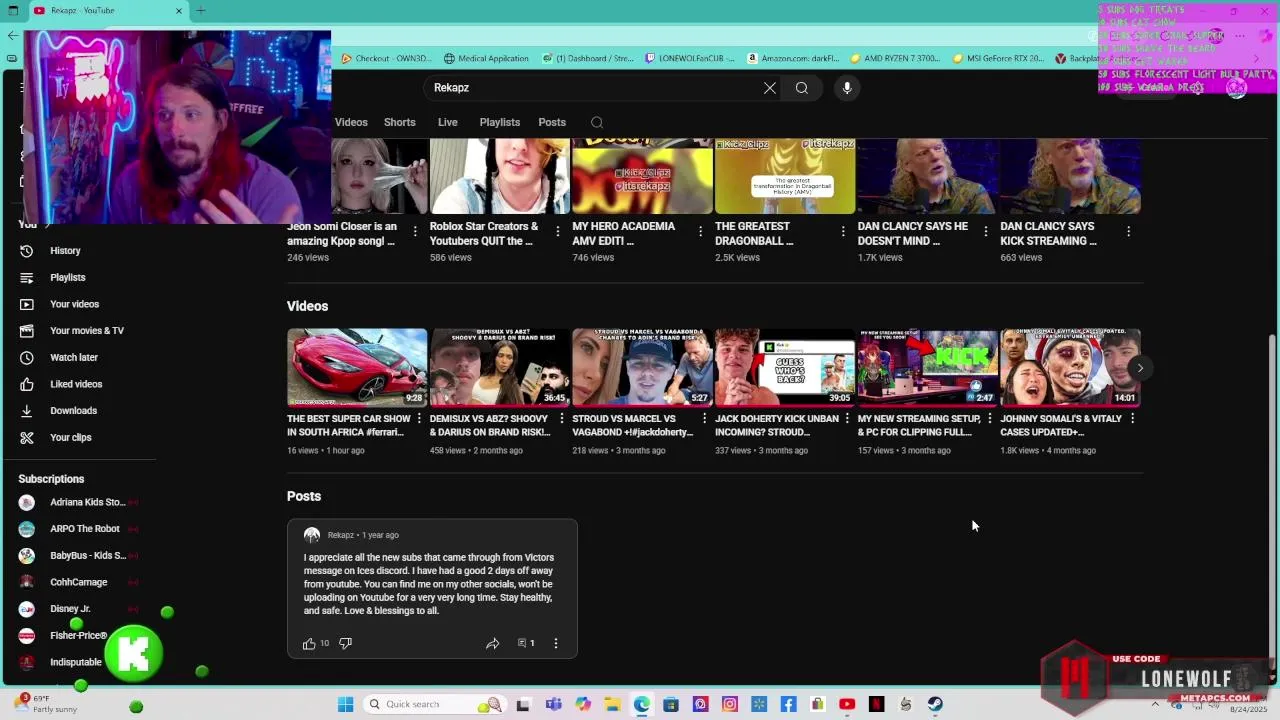
Task: Open File Explorer from taskbar
Action: pyautogui.click(x=612, y=705)
